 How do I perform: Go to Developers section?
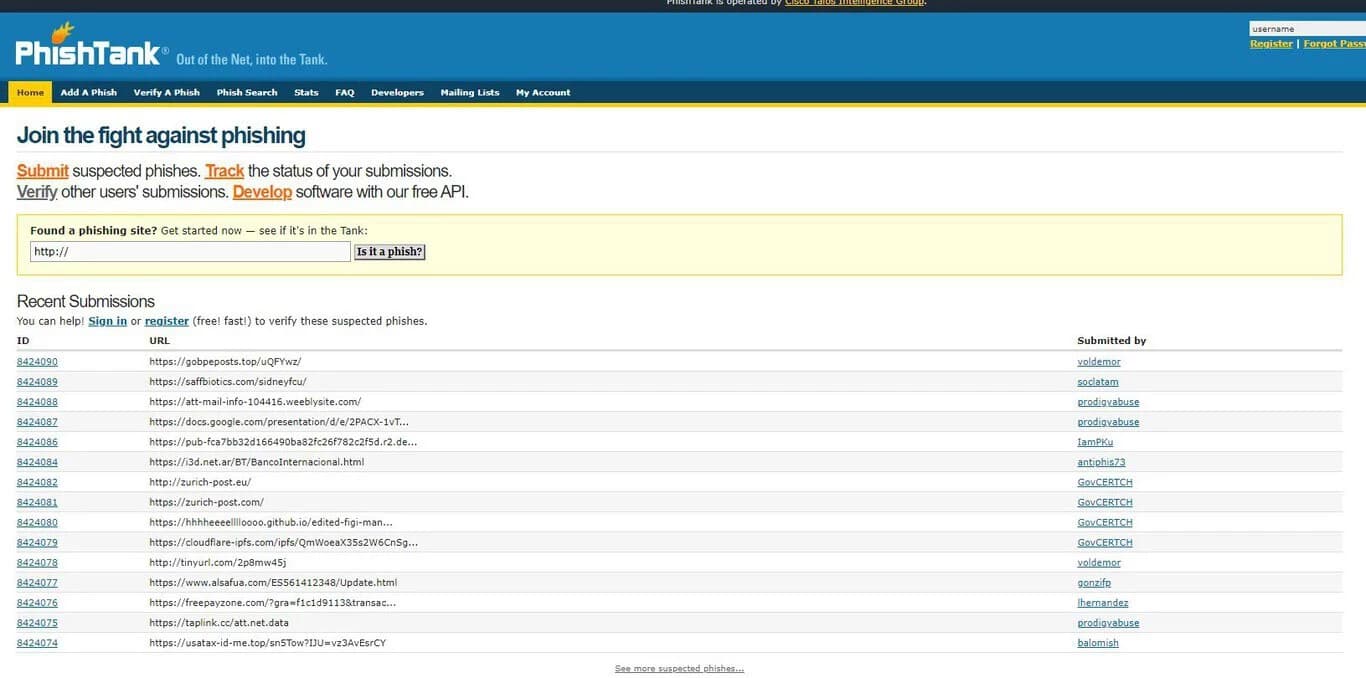tap(397, 92)
